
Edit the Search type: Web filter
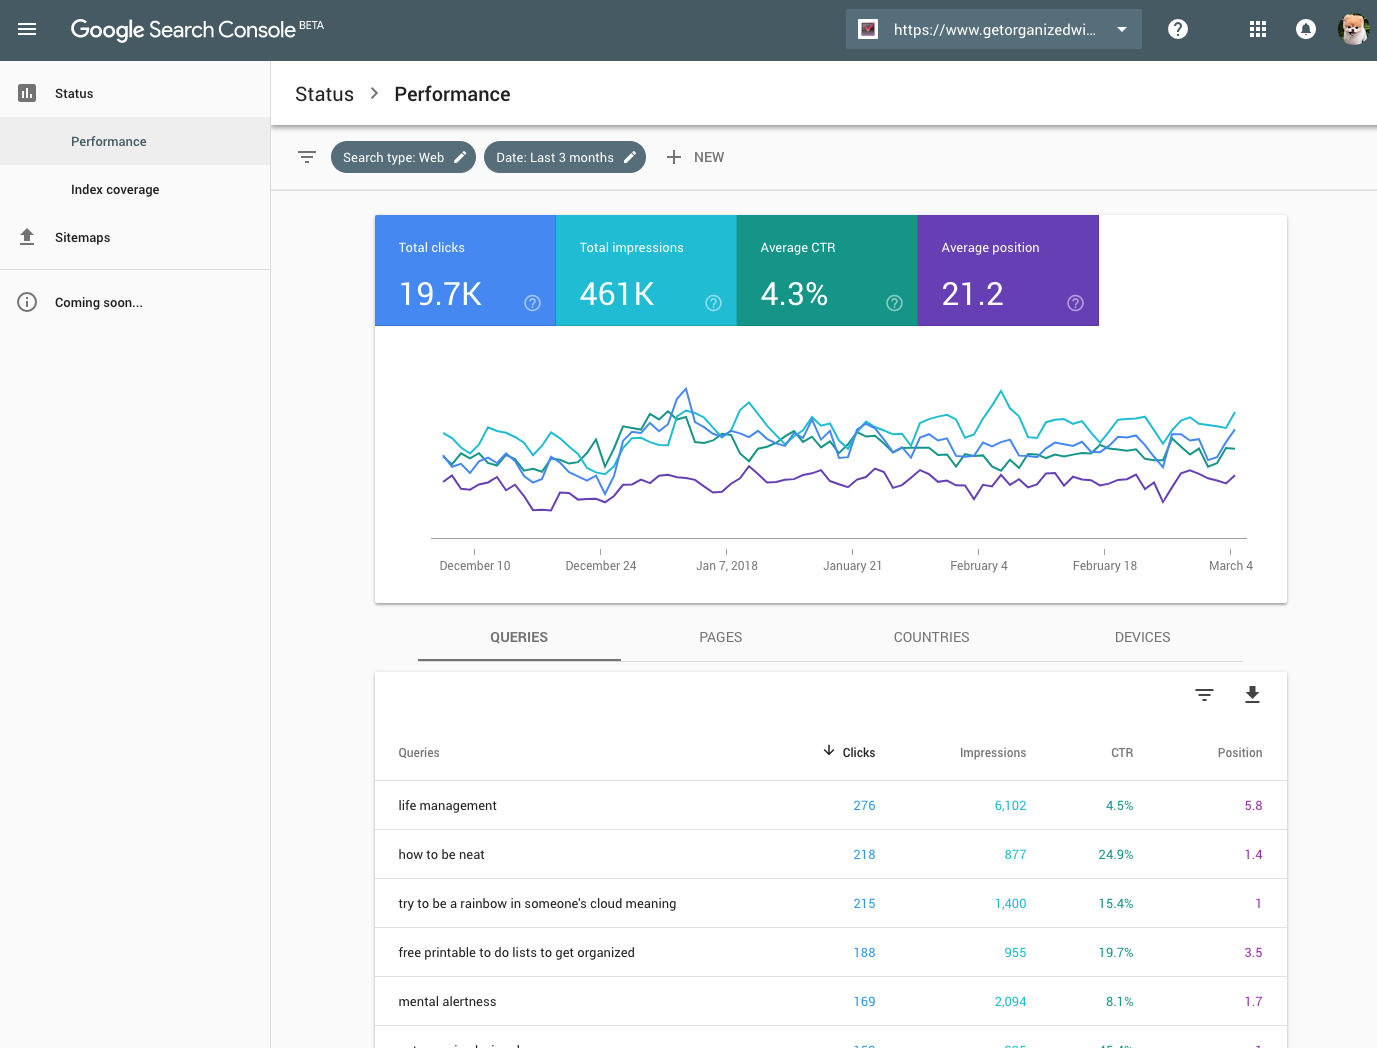point(403,157)
